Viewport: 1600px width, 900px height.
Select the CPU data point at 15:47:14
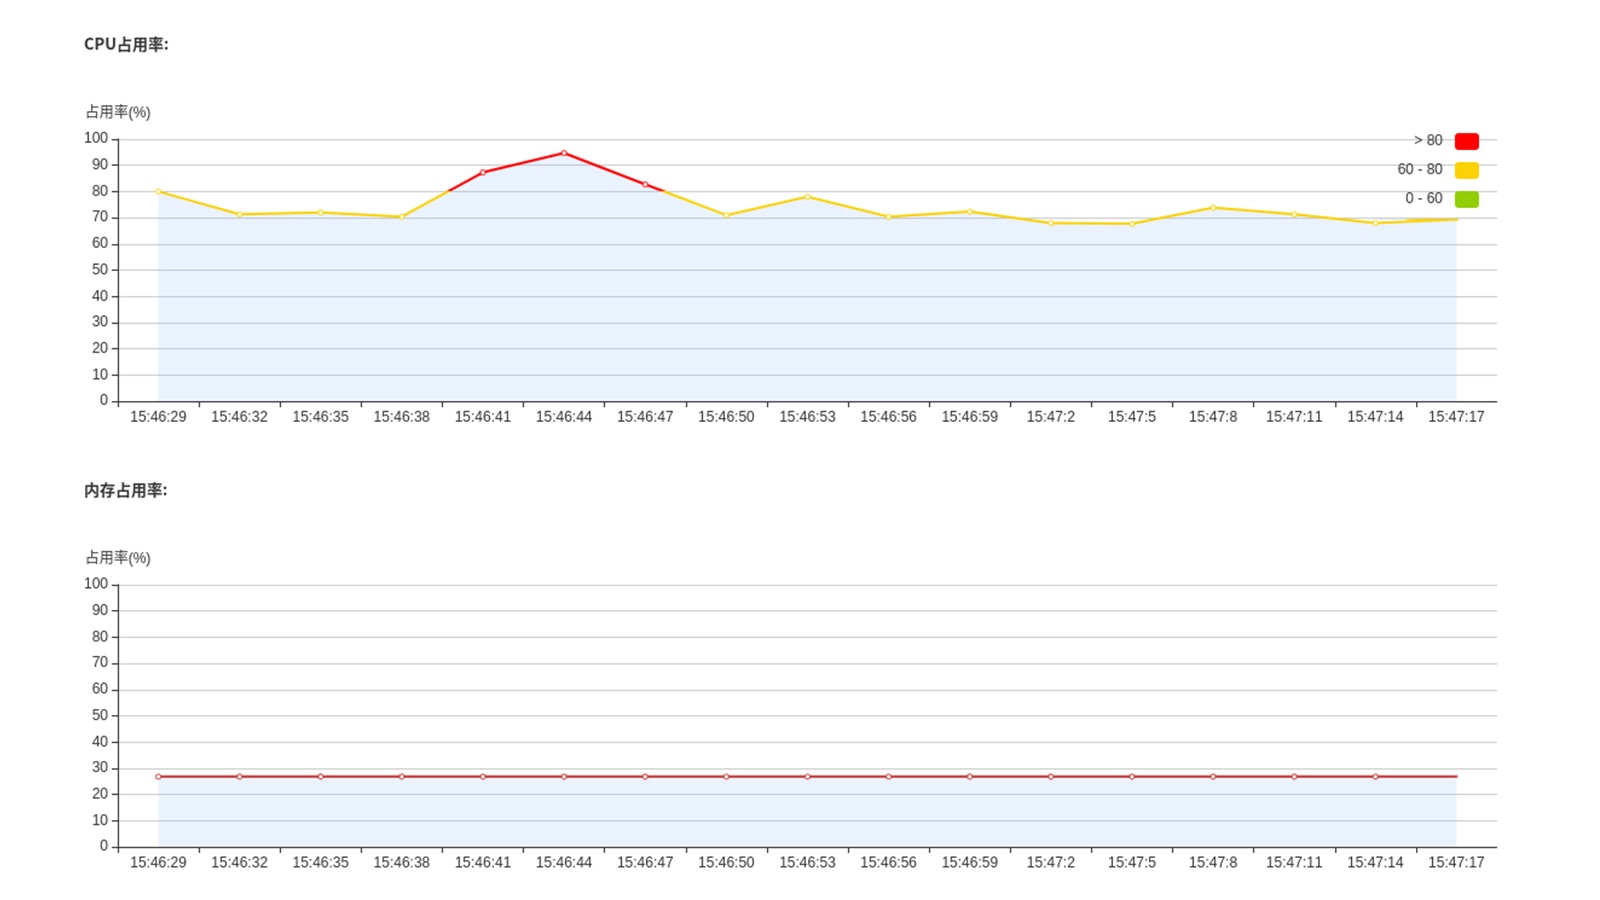coord(1375,223)
